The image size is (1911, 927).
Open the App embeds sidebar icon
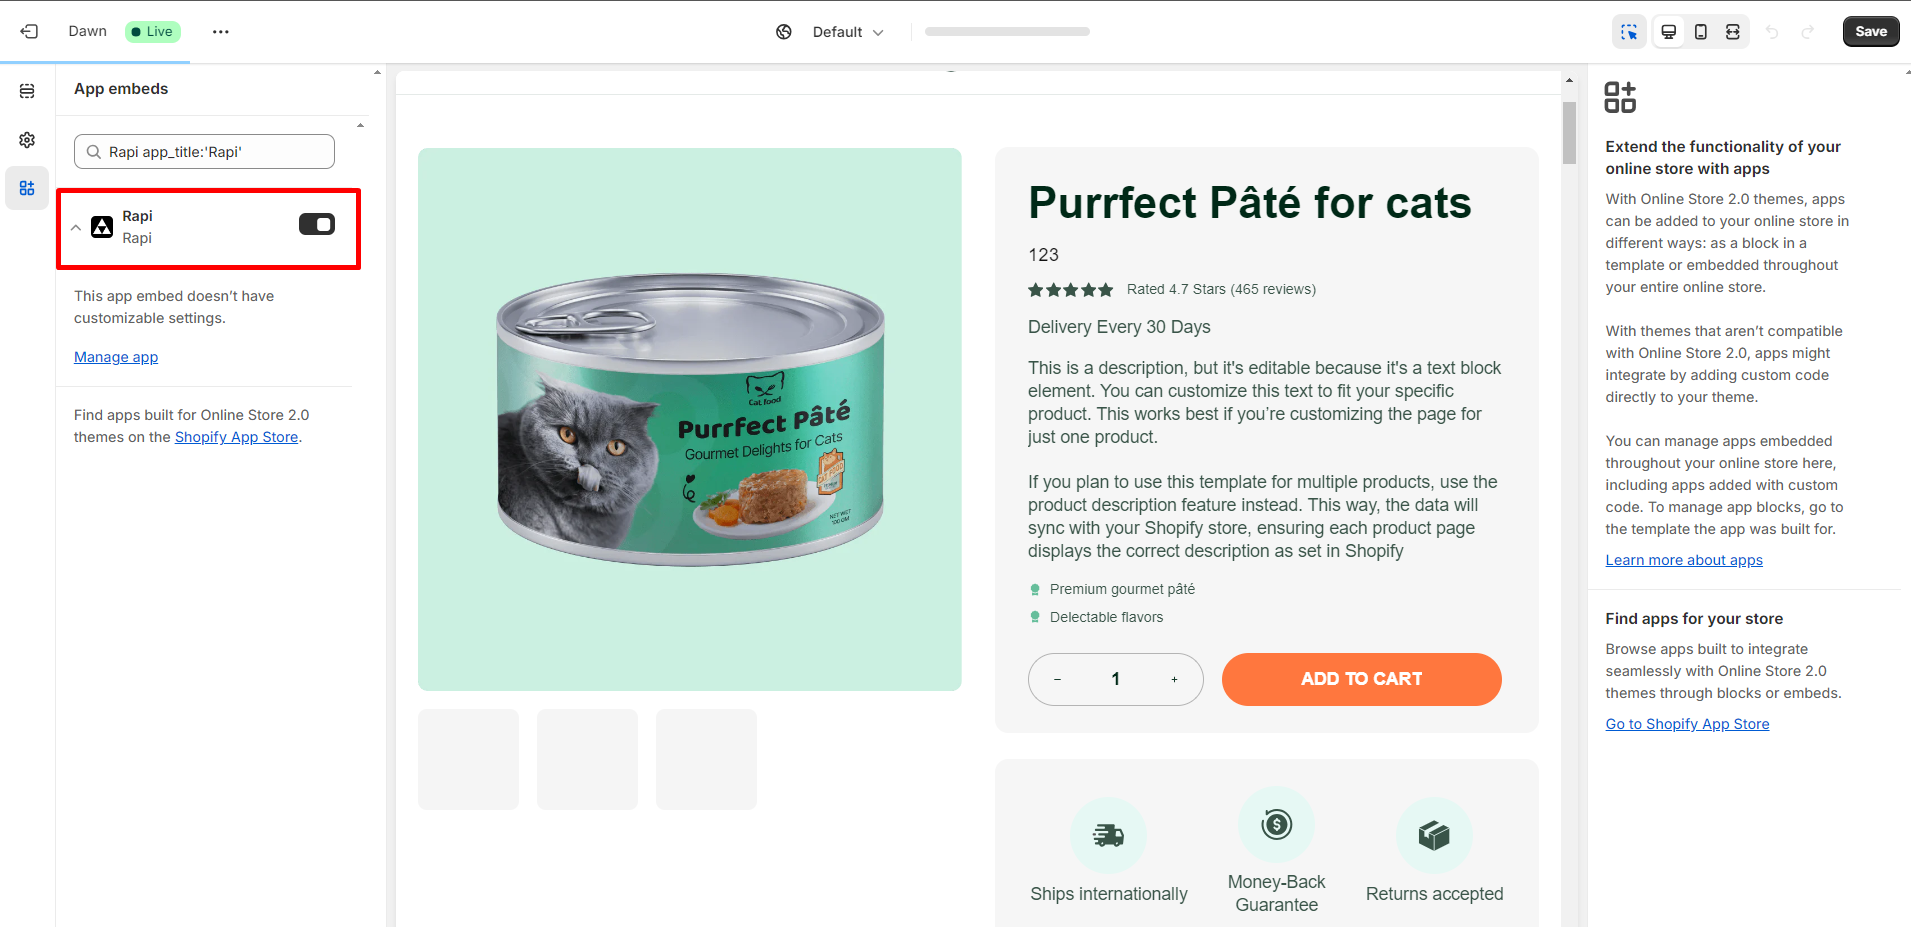pos(27,188)
